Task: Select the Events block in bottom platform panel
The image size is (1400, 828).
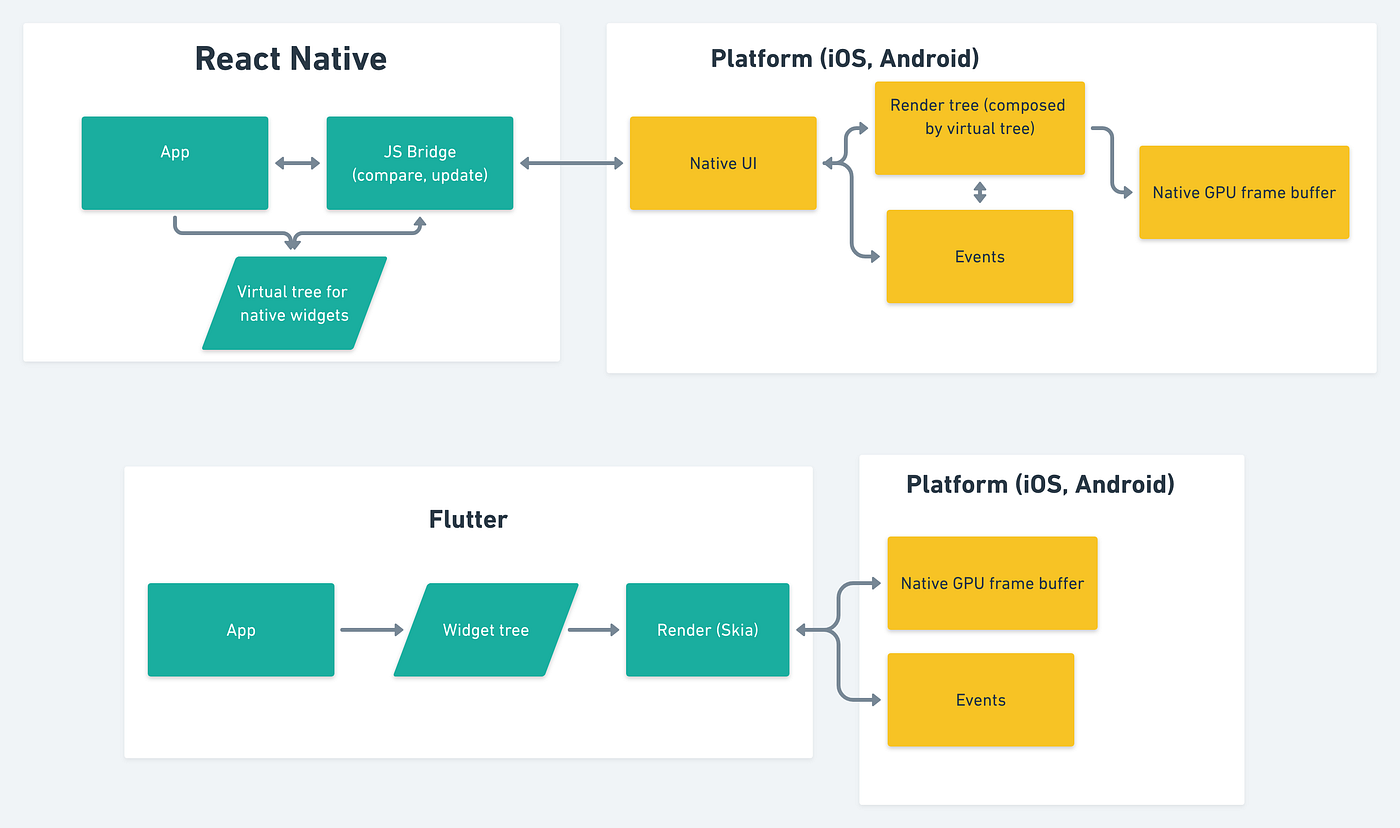Action: (980, 700)
